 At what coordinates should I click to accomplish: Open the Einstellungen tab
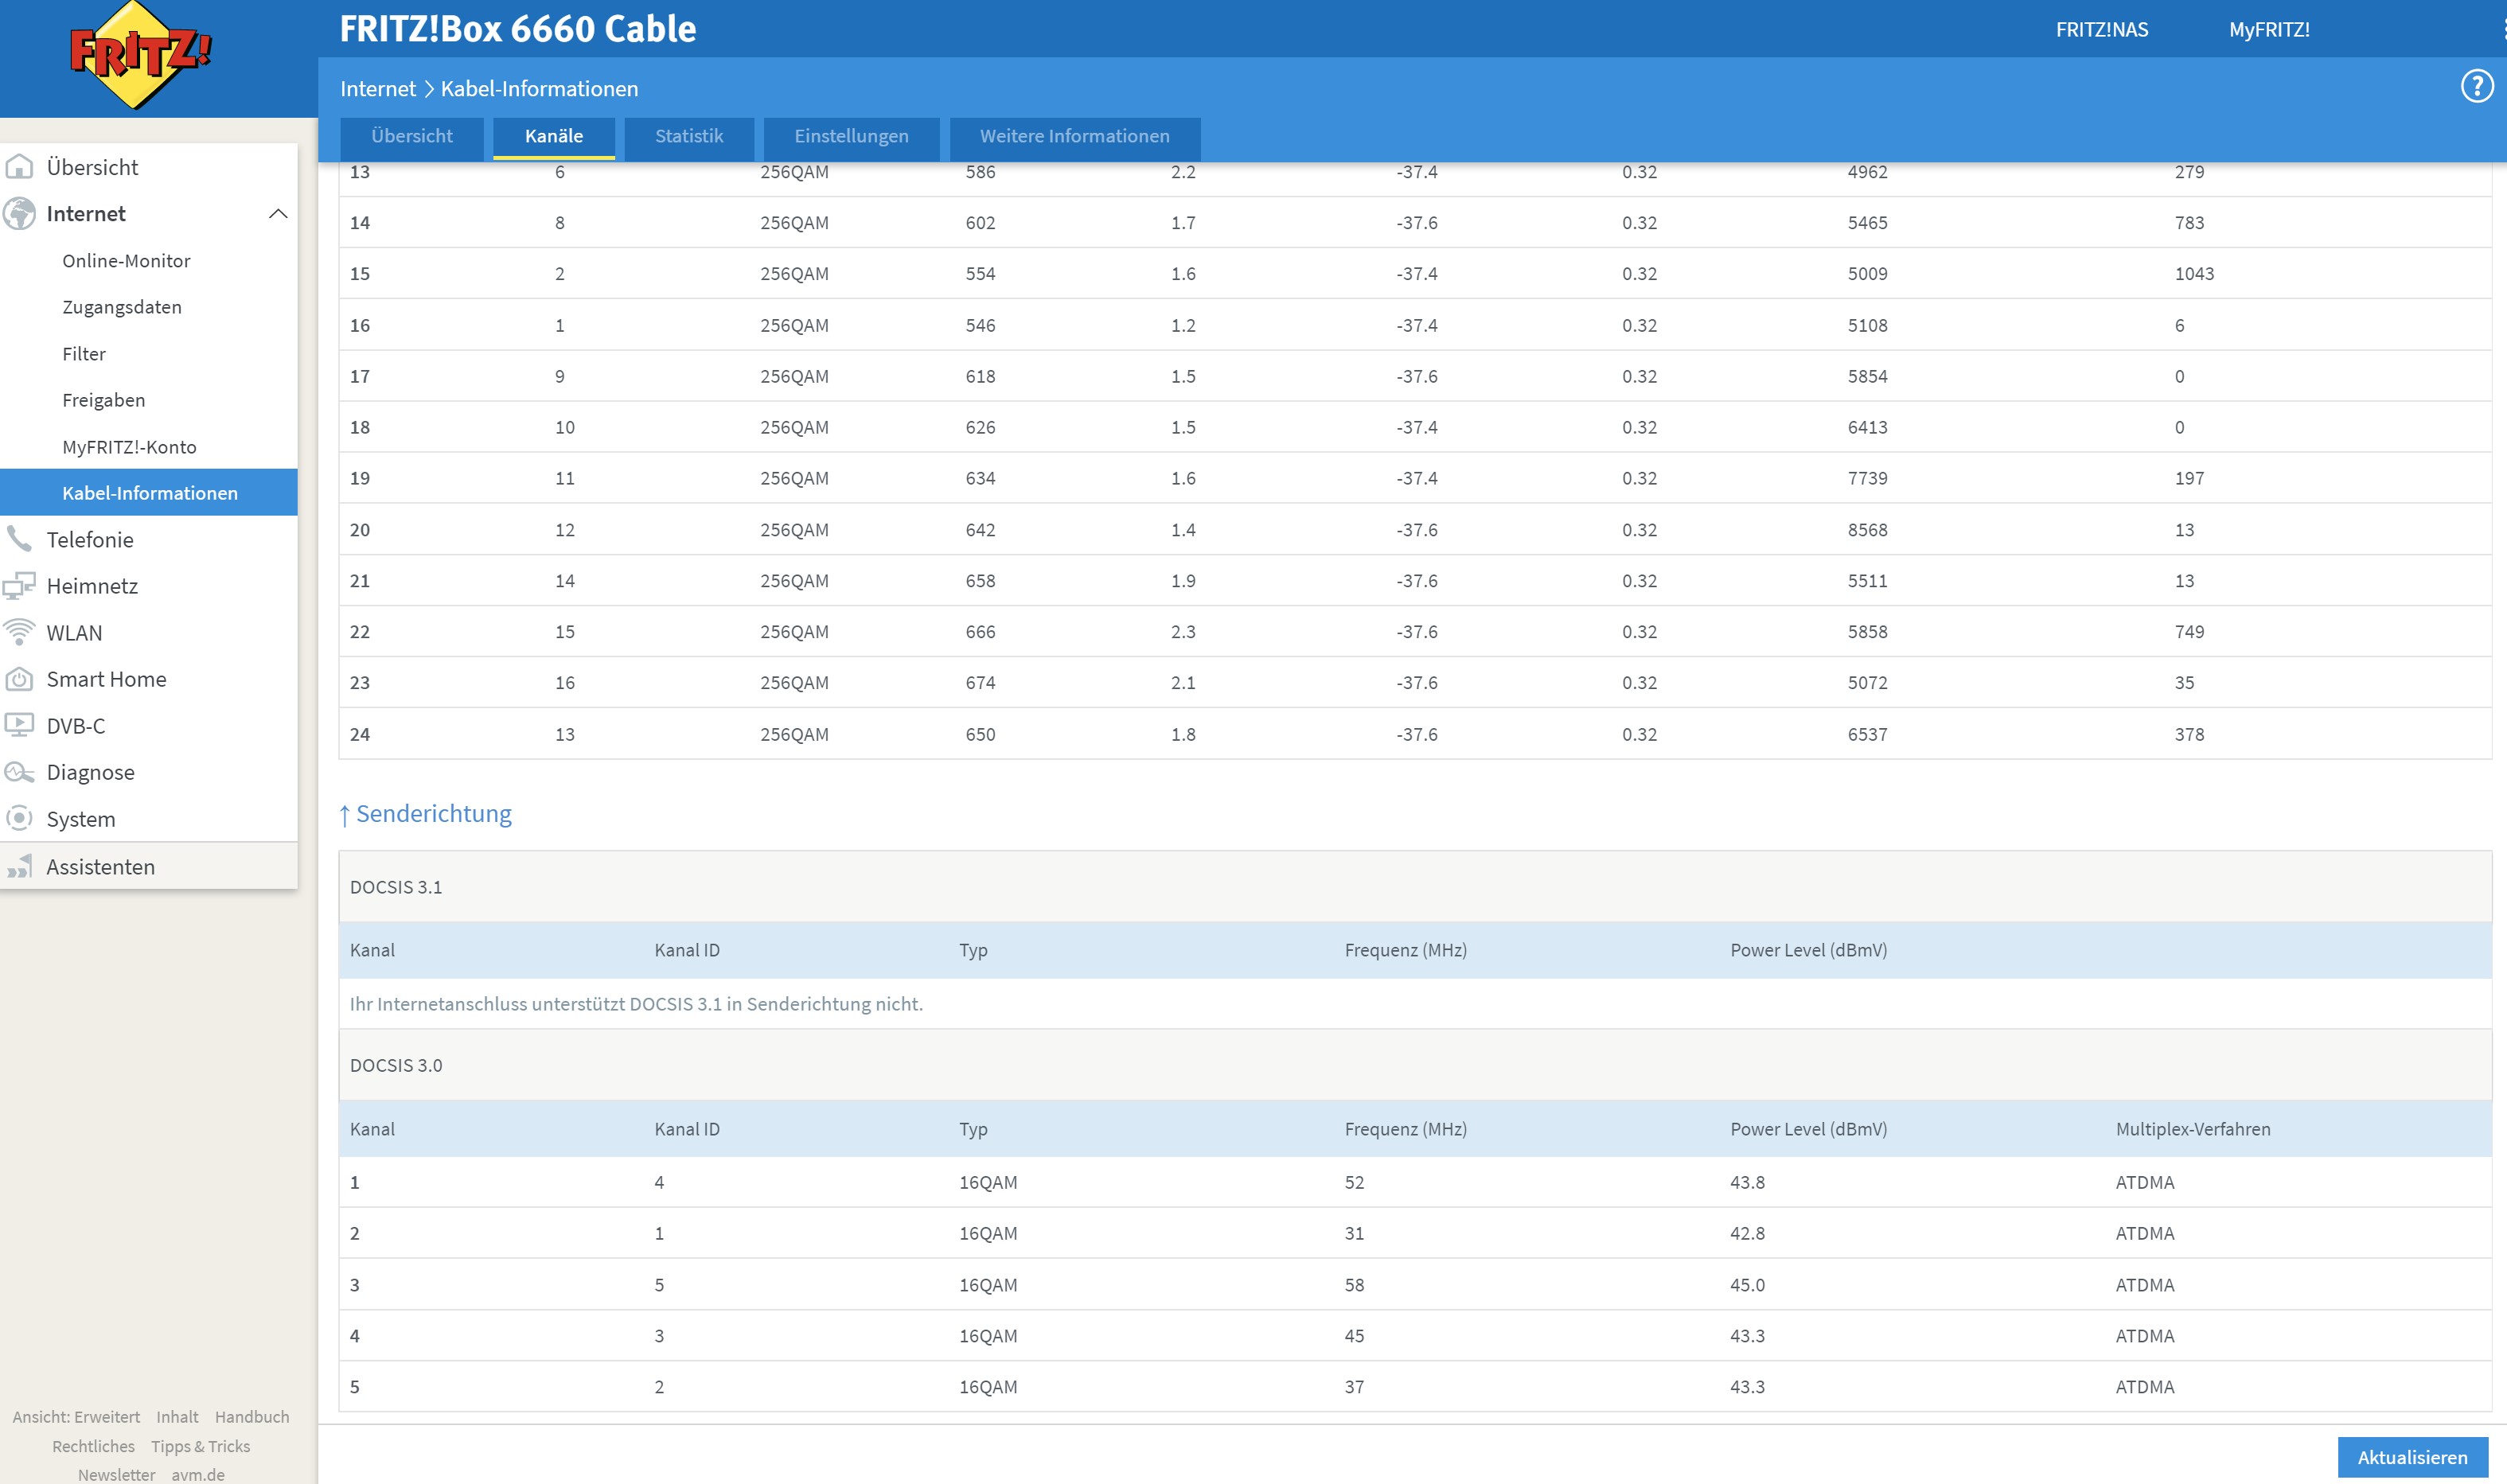851,136
